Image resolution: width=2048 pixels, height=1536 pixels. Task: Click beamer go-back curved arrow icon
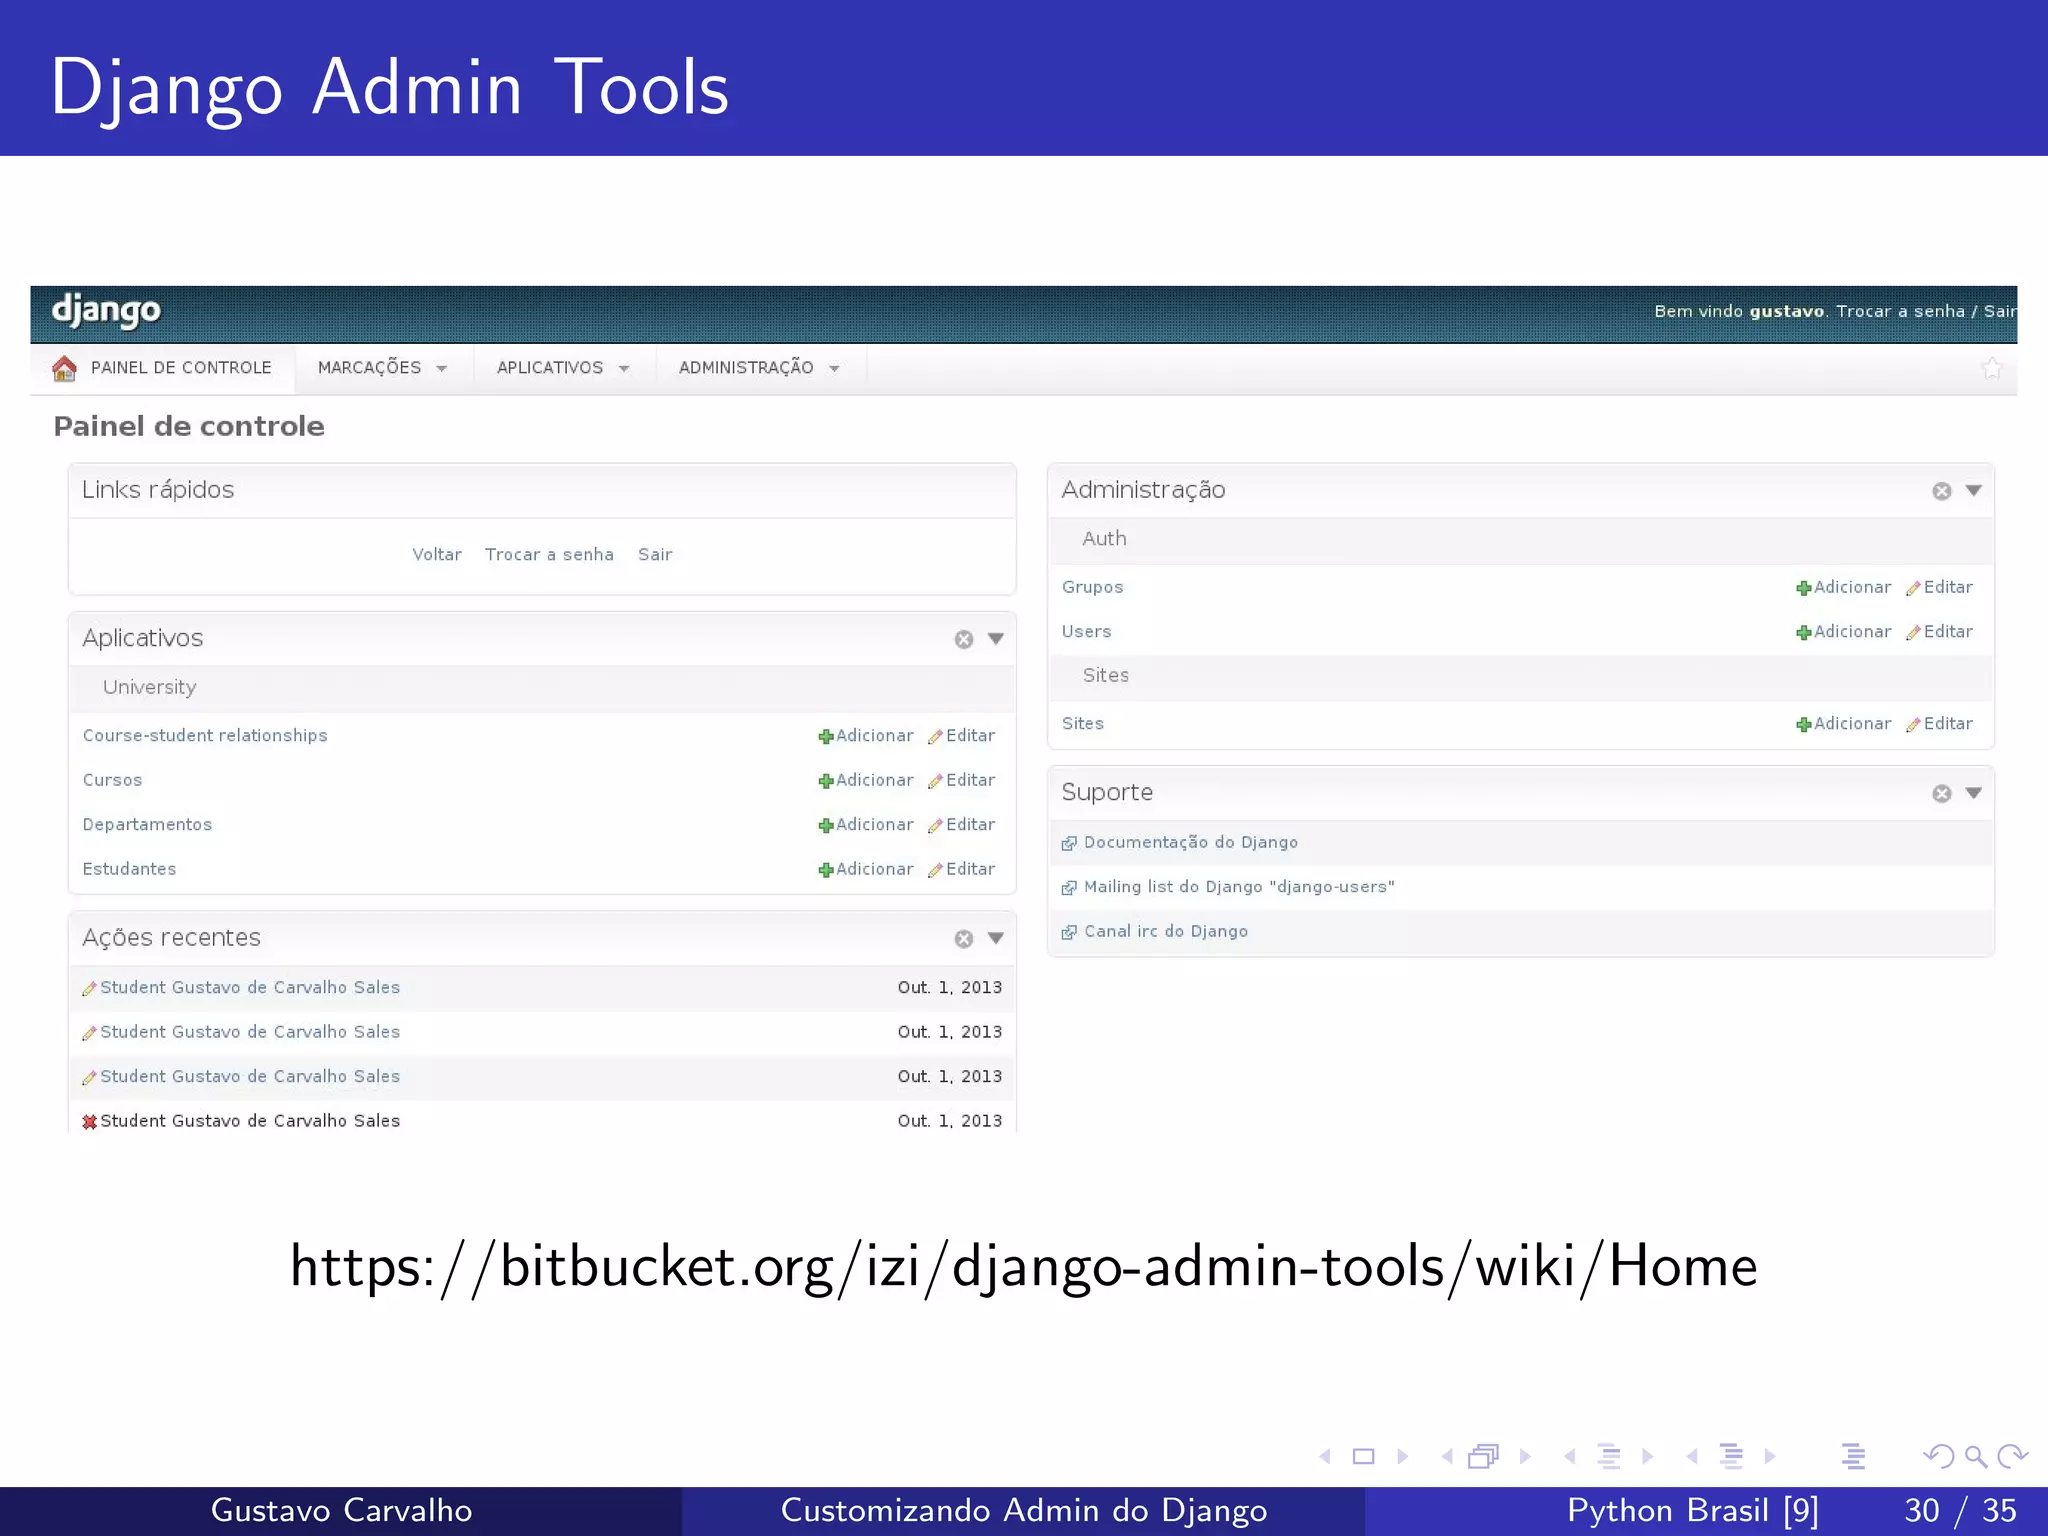1939,1456
